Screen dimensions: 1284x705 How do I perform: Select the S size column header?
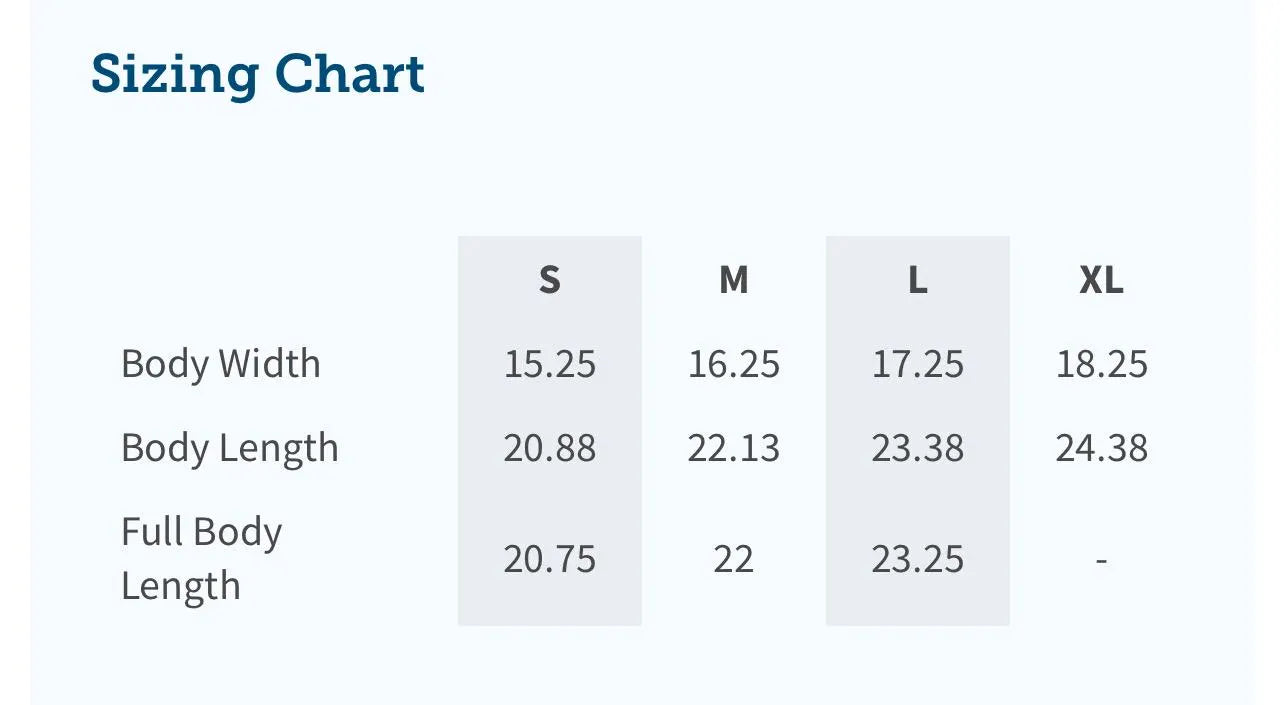(x=549, y=280)
